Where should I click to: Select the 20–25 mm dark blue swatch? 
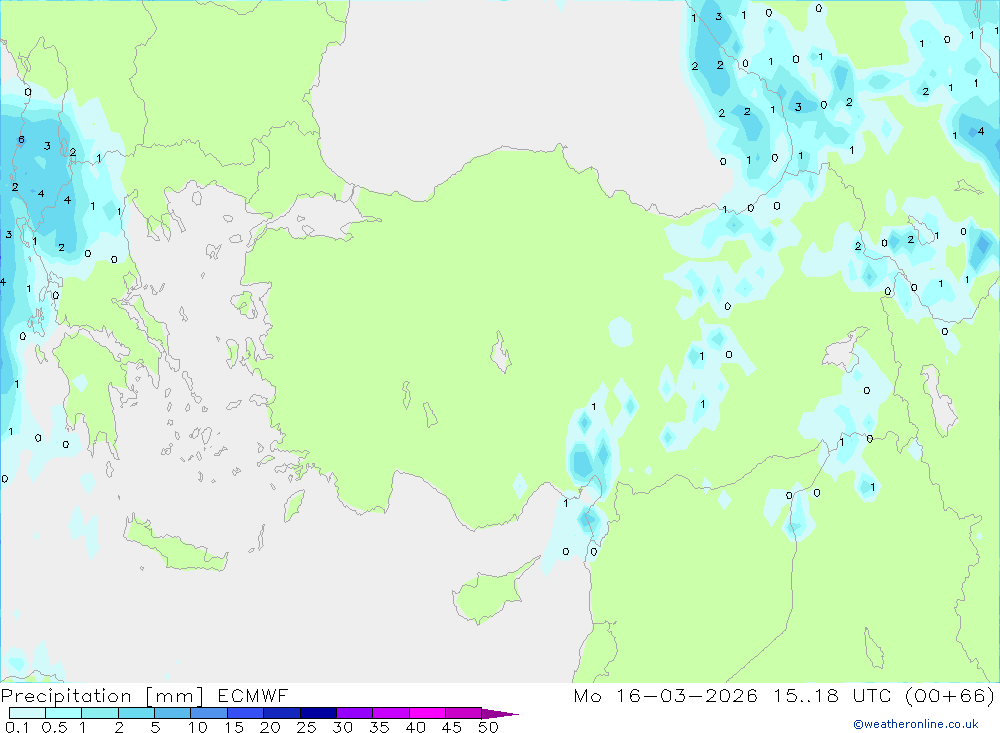click(x=282, y=713)
